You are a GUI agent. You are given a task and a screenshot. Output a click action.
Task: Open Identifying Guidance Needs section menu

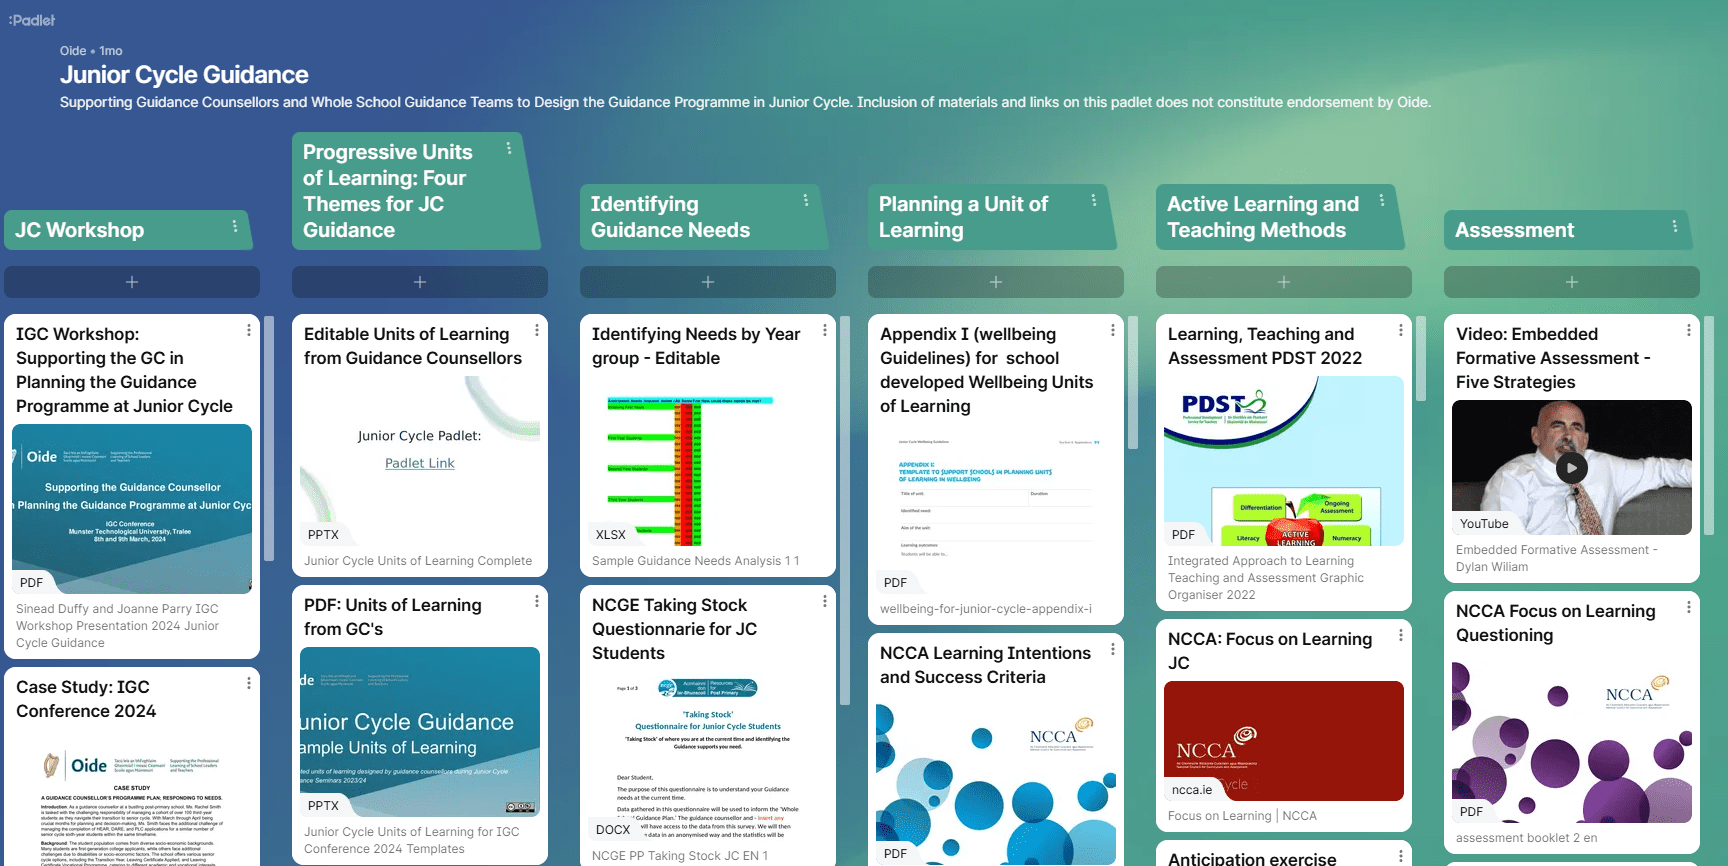coord(806,200)
